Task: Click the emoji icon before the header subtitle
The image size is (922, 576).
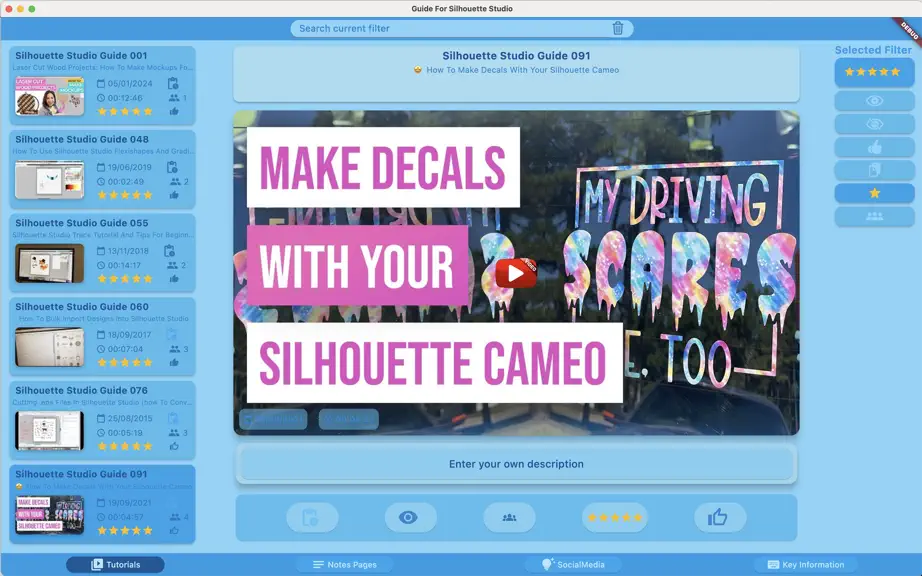Action: 417,70
